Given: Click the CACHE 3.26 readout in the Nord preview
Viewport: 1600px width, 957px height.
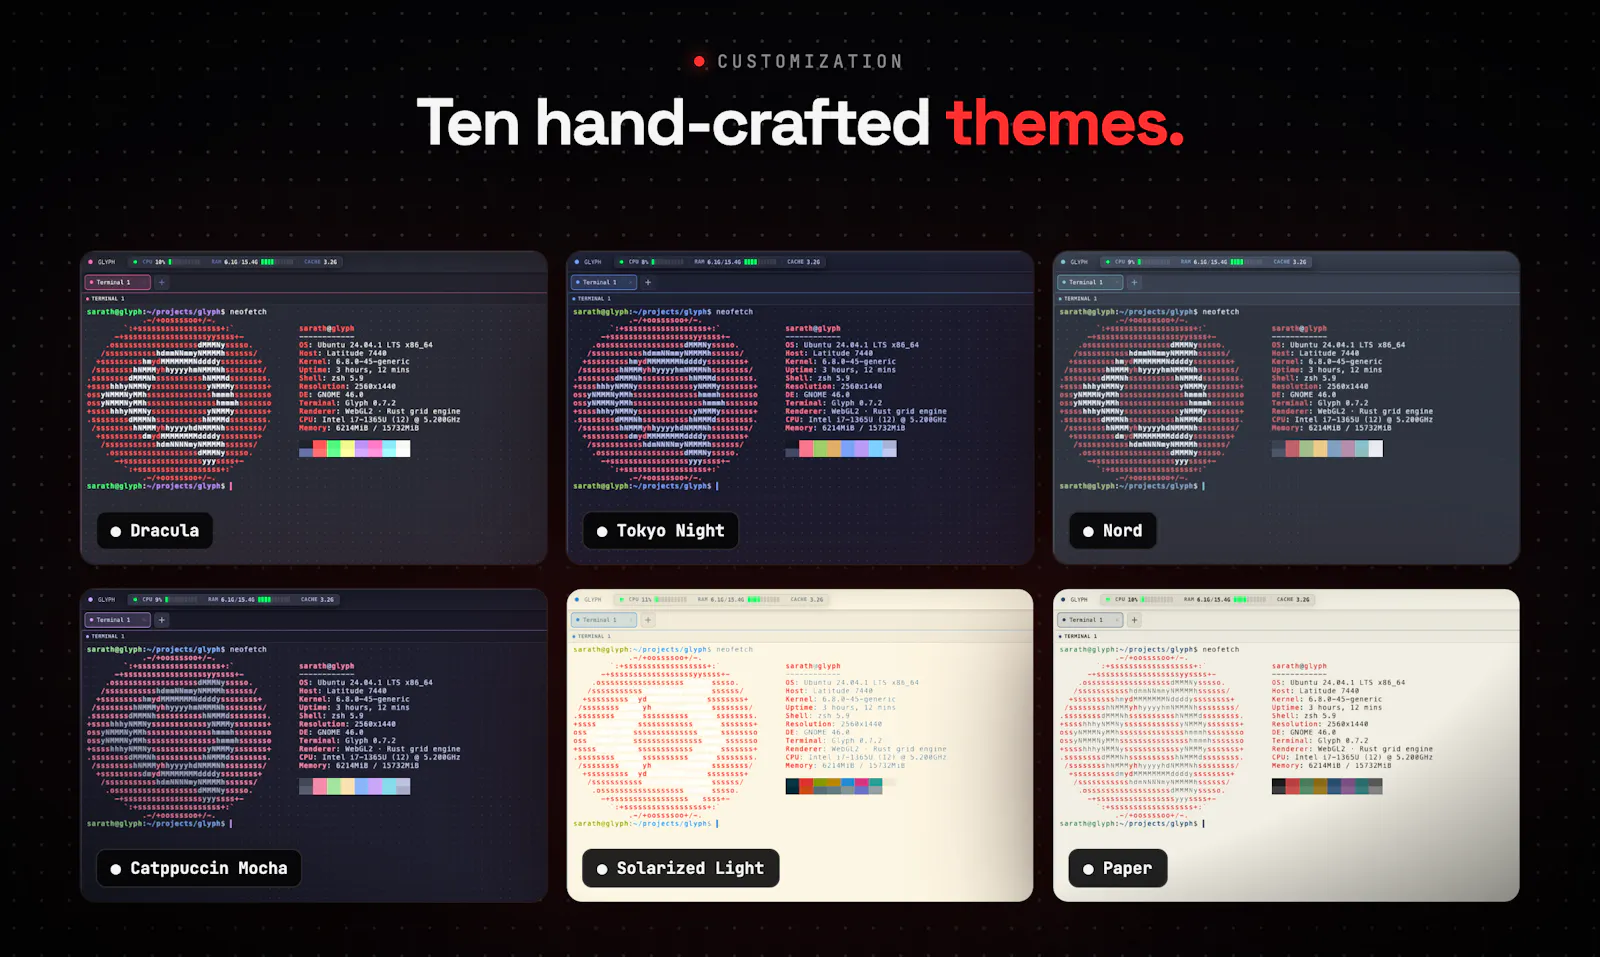Looking at the screenshot, I should [x=1290, y=262].
